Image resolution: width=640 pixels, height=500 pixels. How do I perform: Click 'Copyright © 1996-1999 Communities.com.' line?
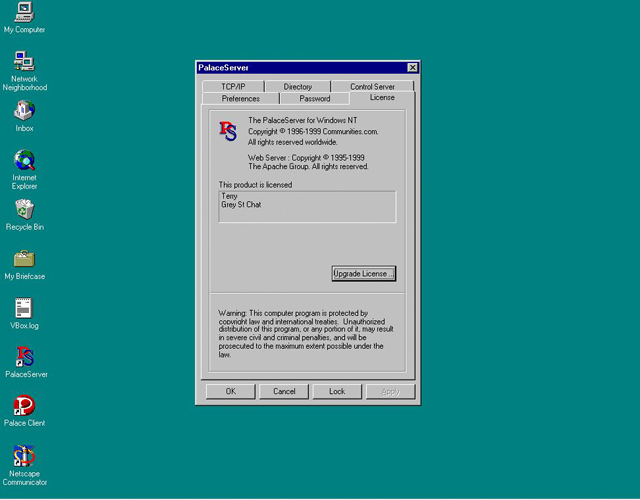[x=313, y=131]
